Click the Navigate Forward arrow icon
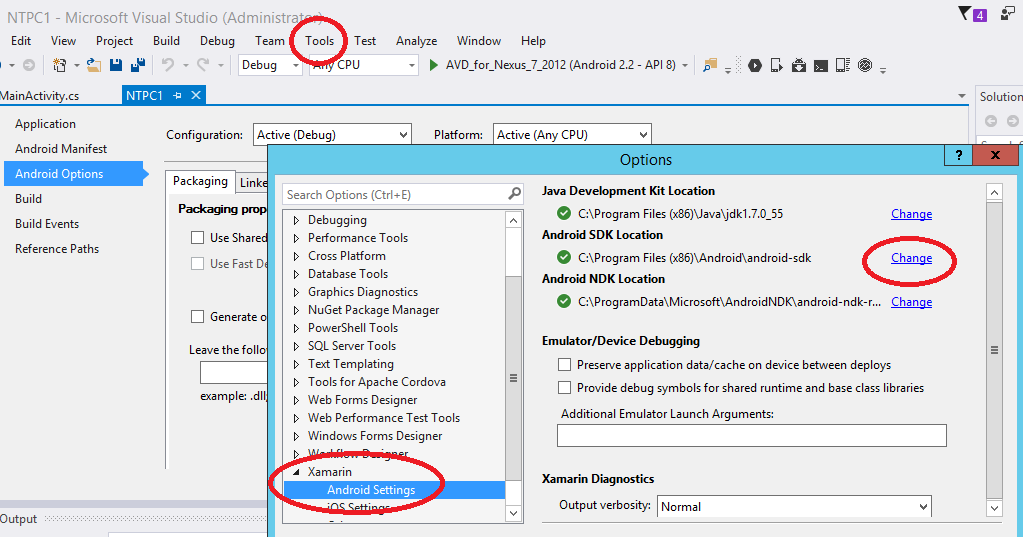The width and height of the screenshot is (1023, 537). 29,65
